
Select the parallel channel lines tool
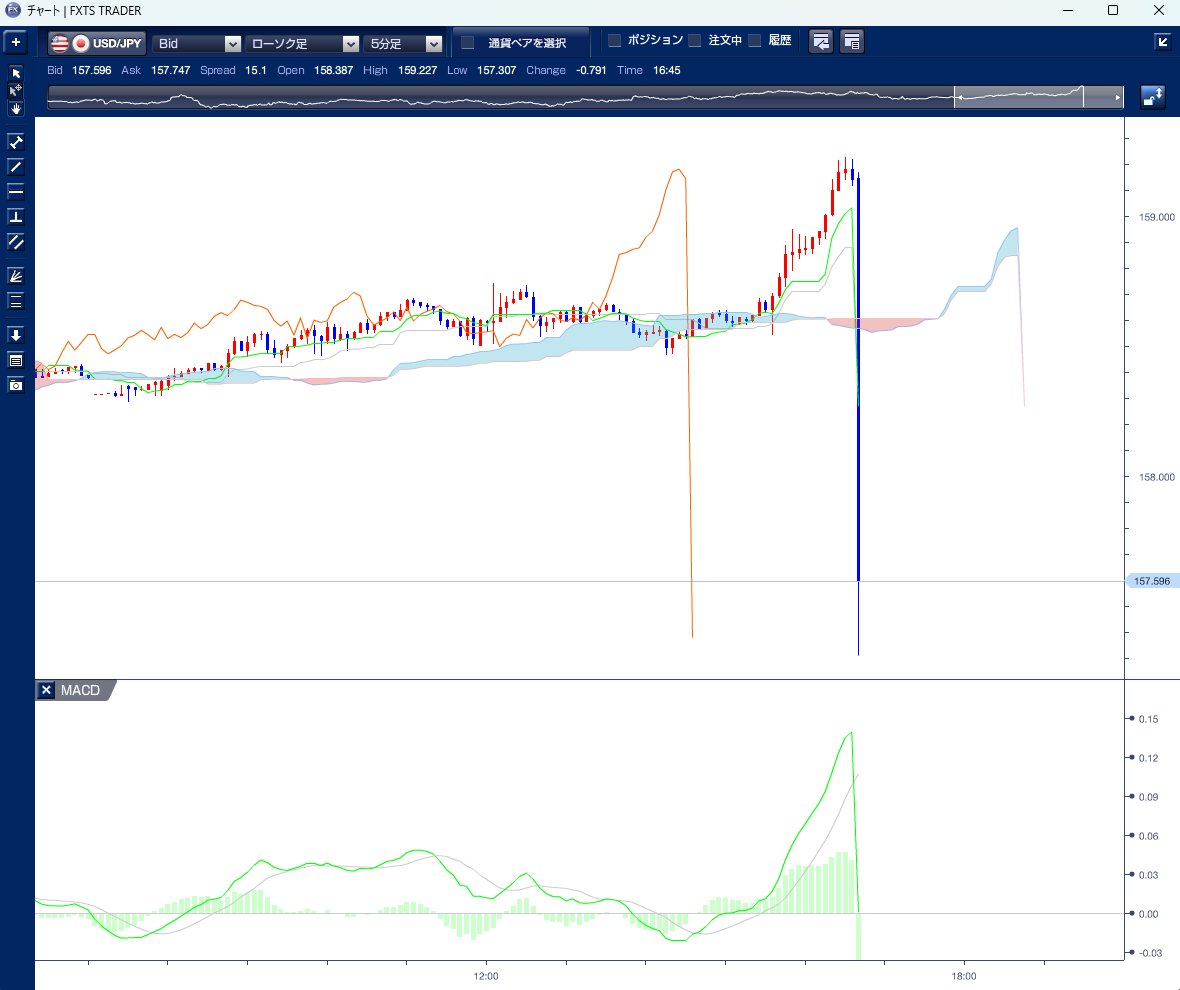coord(16,241)
